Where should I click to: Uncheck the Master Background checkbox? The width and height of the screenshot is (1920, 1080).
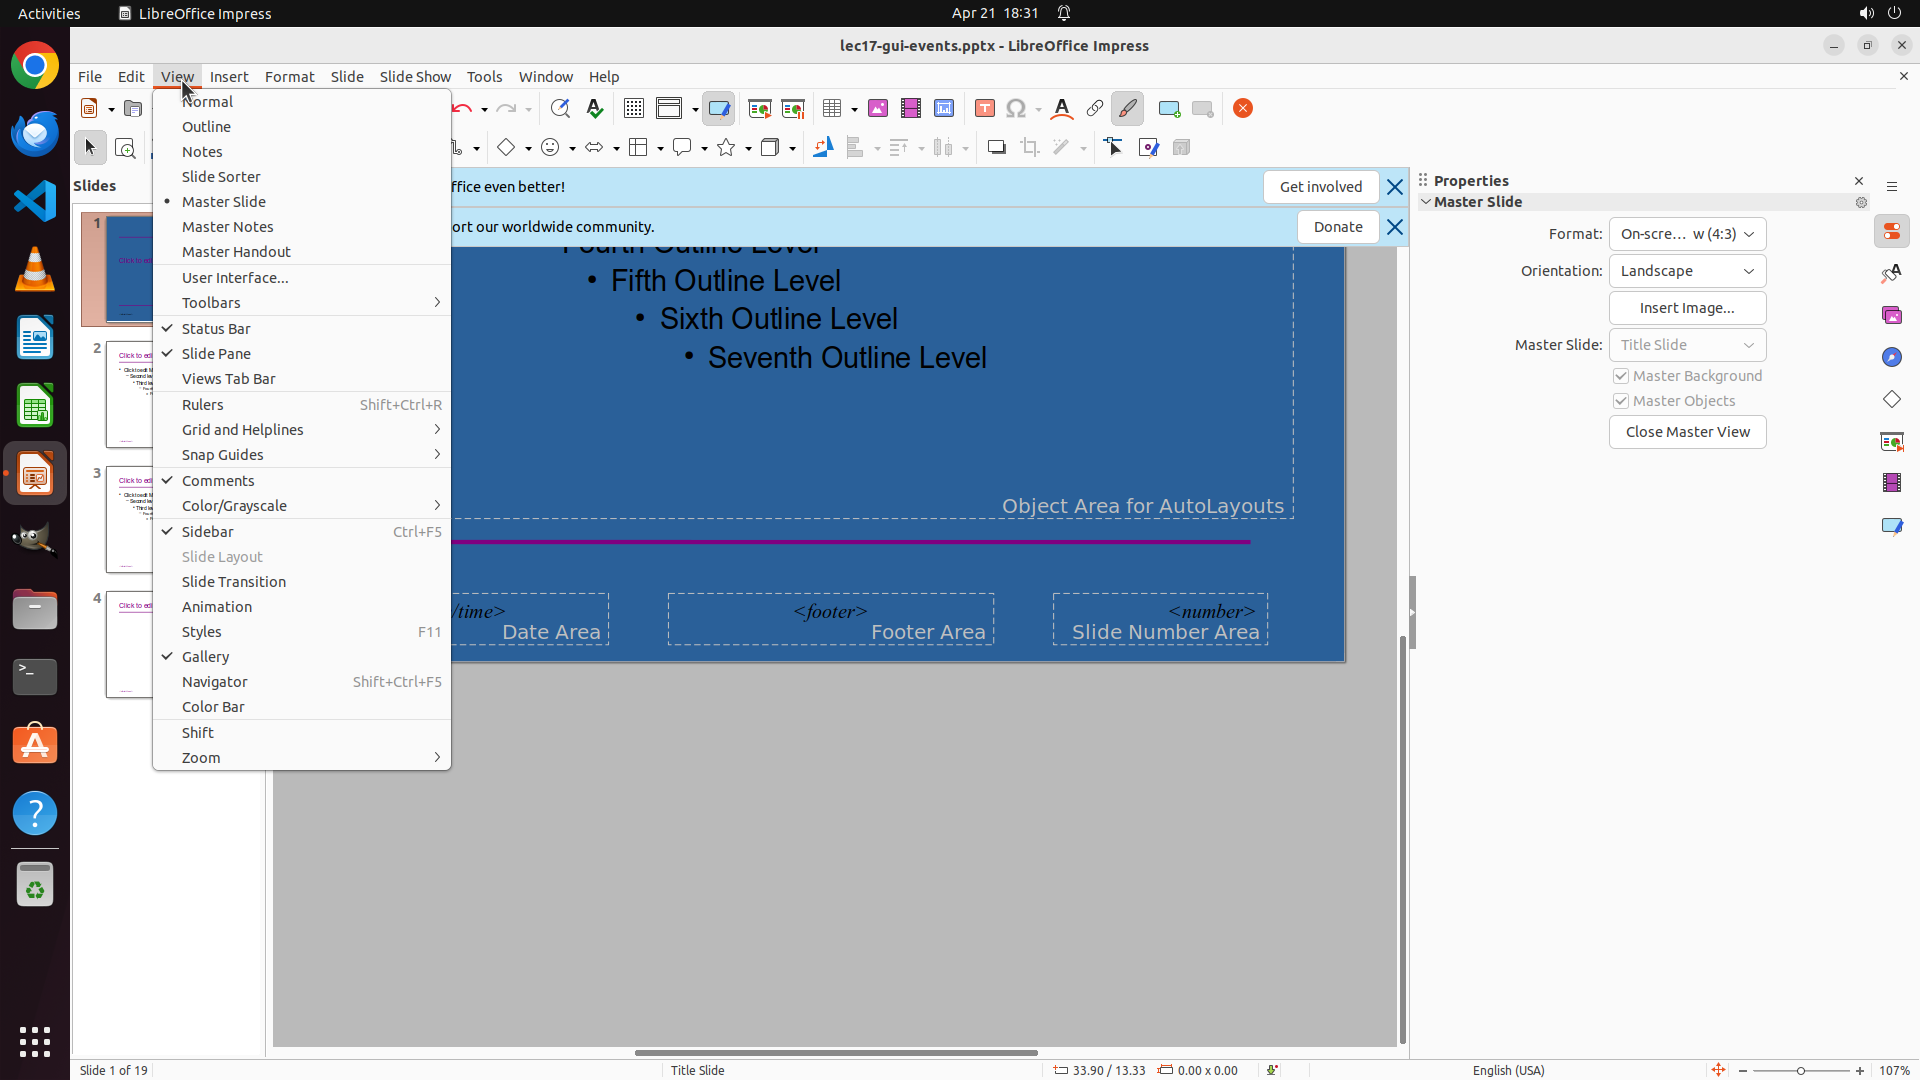point(1621,376)
